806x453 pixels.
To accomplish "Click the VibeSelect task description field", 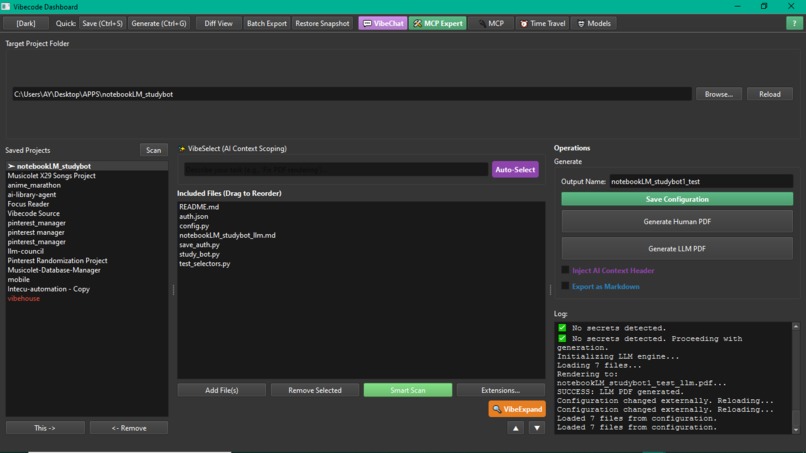I will coord(336,170).
